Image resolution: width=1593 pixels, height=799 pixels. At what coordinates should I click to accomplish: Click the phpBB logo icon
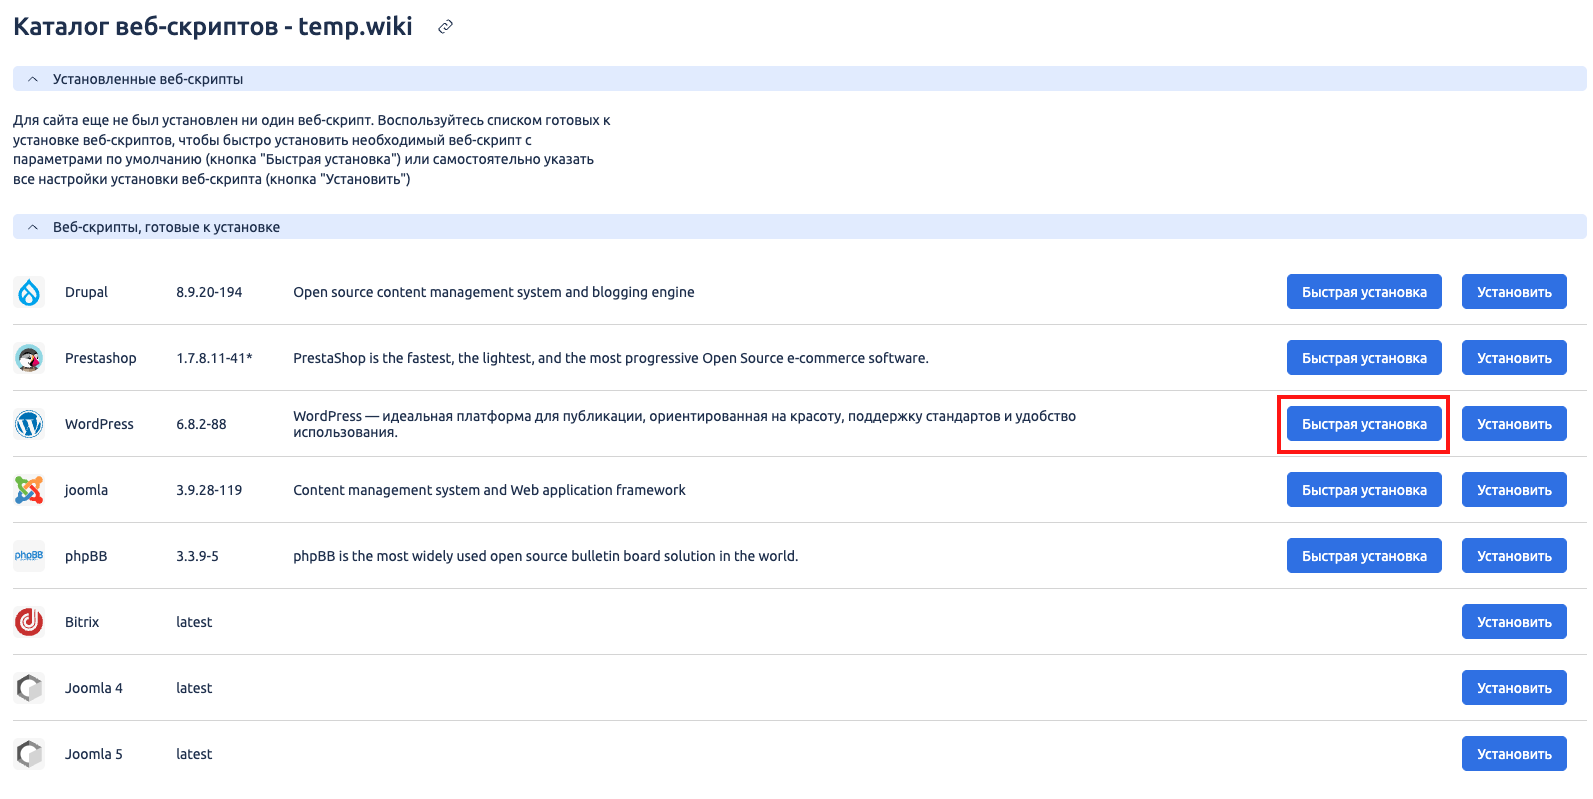(29, 556)
